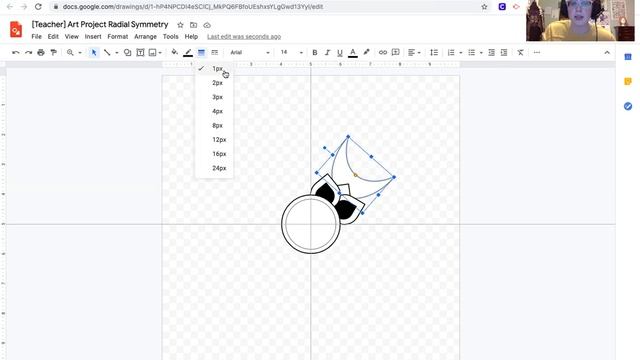Open the Insert menu
Screen dimensions: 640x360
(x=93, y=37)
